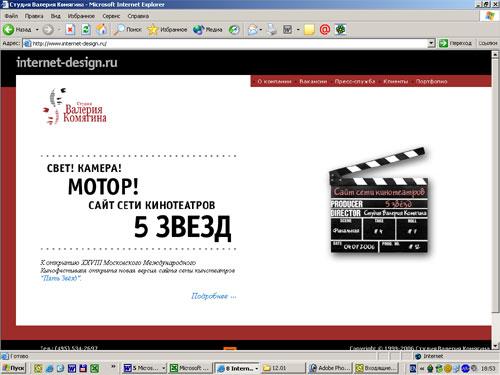This screenshot has height=375, width=500.
Task: Click the vertical scrollbar thumb
Action: click(495, 185)
